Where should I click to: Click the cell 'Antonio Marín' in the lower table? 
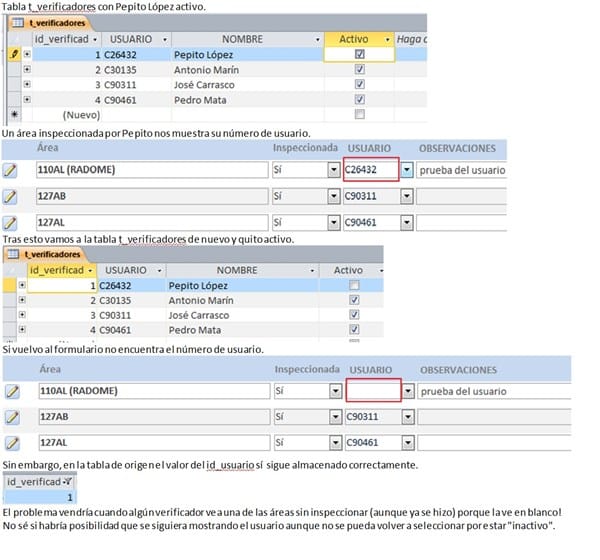pyautogui.click(x=242, y=300)
